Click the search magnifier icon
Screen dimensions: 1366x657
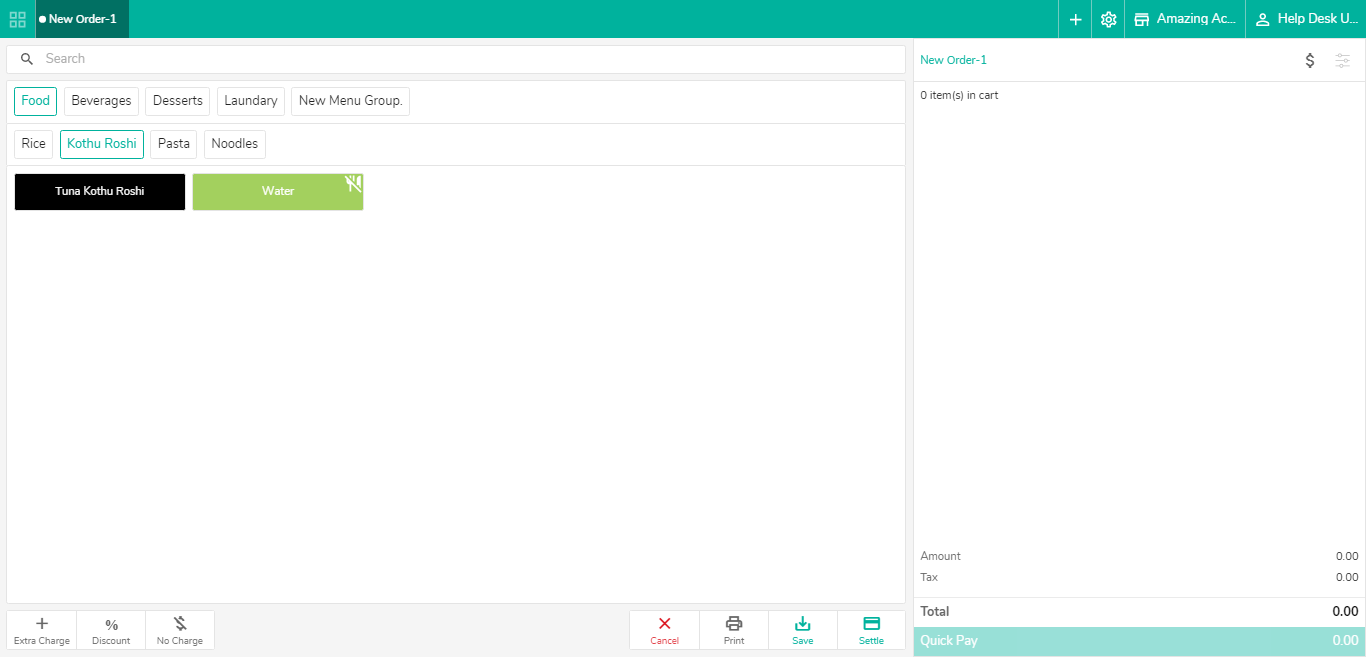27,59
